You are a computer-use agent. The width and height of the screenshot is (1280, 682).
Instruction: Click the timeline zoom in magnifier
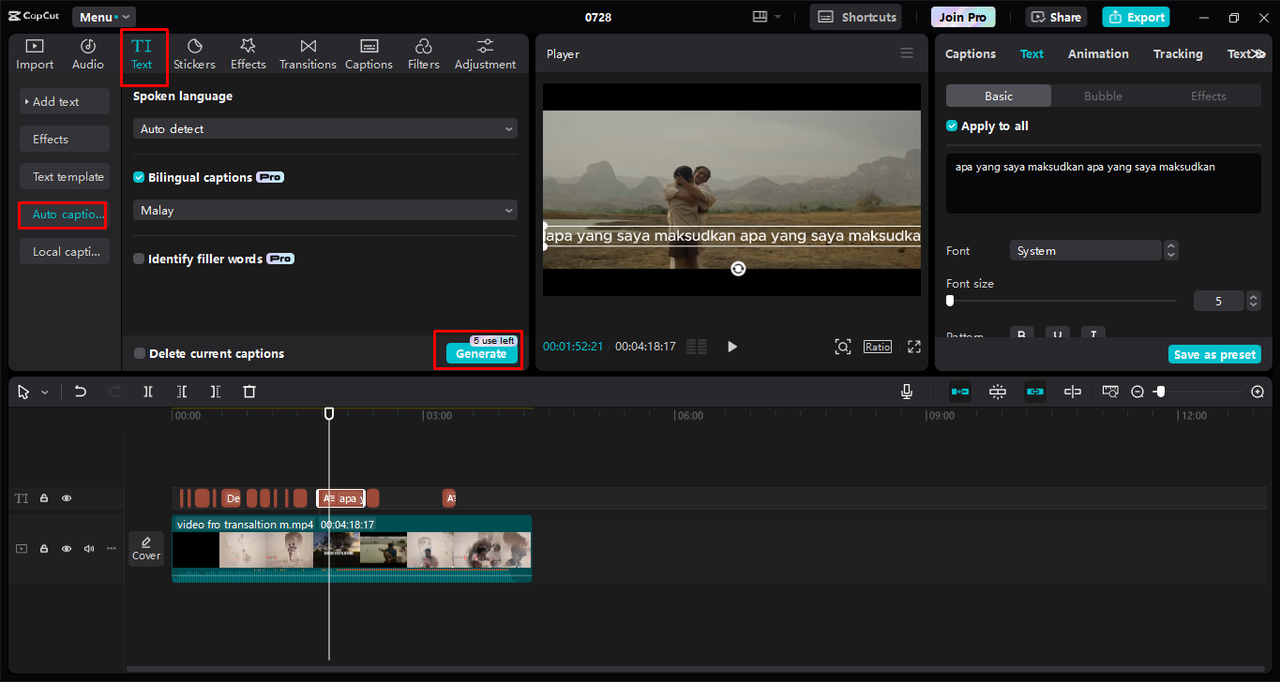(x=1258, y=392)
